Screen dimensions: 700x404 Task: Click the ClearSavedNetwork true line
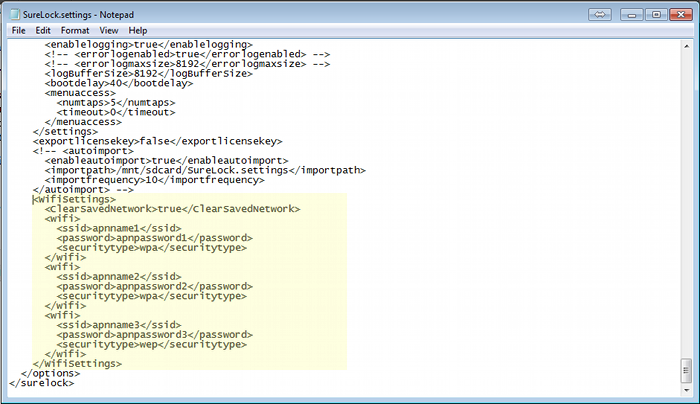172,209
